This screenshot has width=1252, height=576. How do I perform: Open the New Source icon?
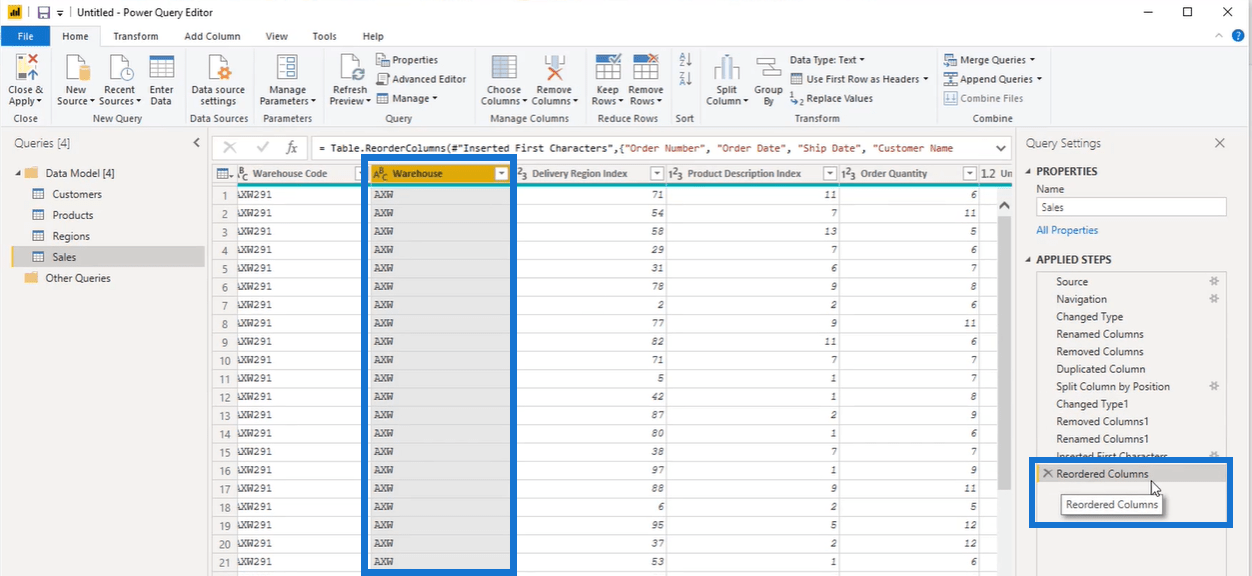point(76,68)
